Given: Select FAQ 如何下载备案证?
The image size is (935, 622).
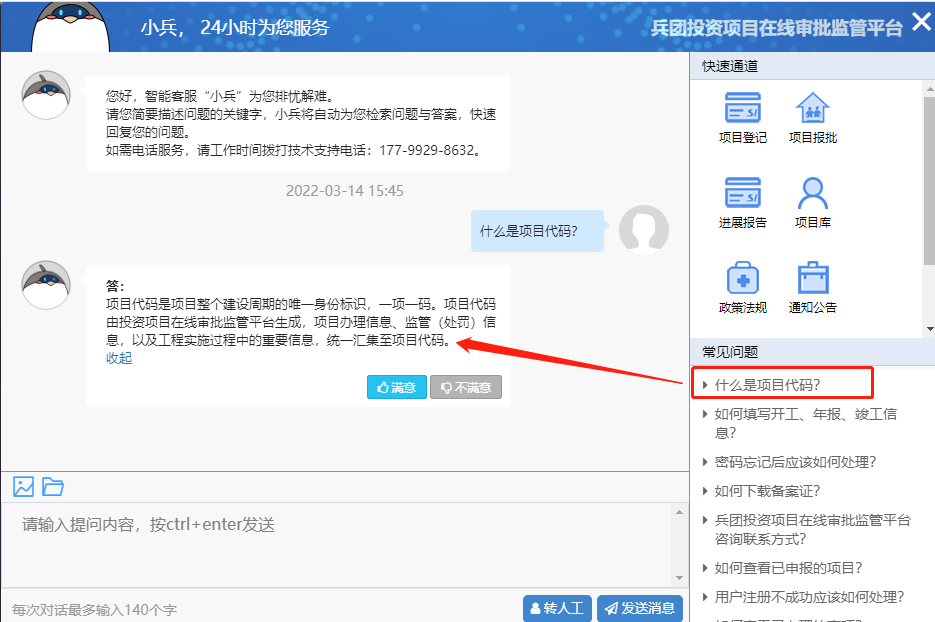Looking at the screenshot, I should coord(767,491).
